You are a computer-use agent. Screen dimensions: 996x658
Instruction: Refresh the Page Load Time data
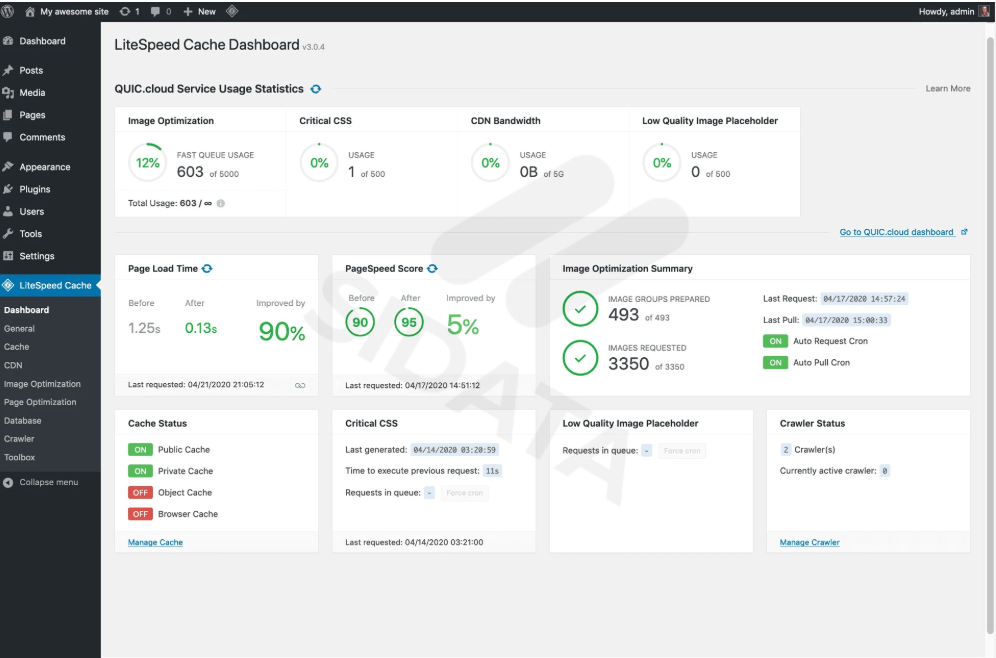[207, 268]
